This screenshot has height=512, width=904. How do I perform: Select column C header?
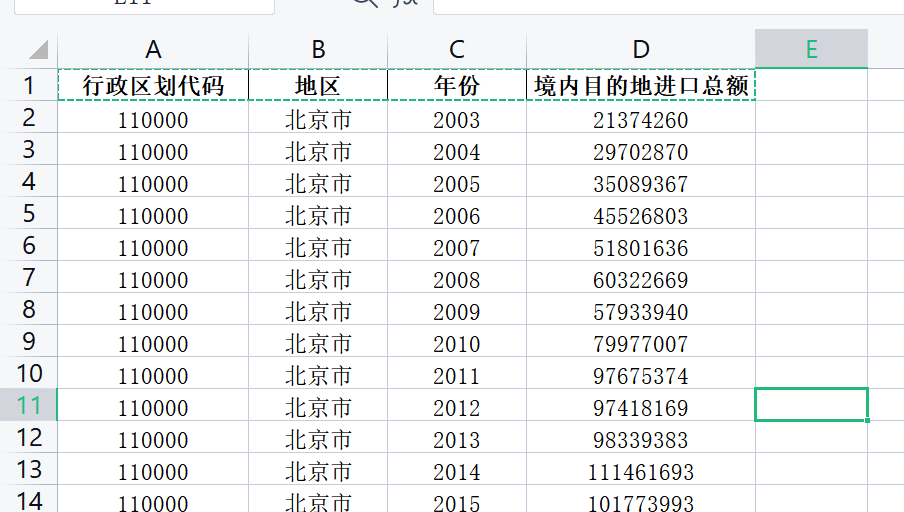(x=457, y=49)
